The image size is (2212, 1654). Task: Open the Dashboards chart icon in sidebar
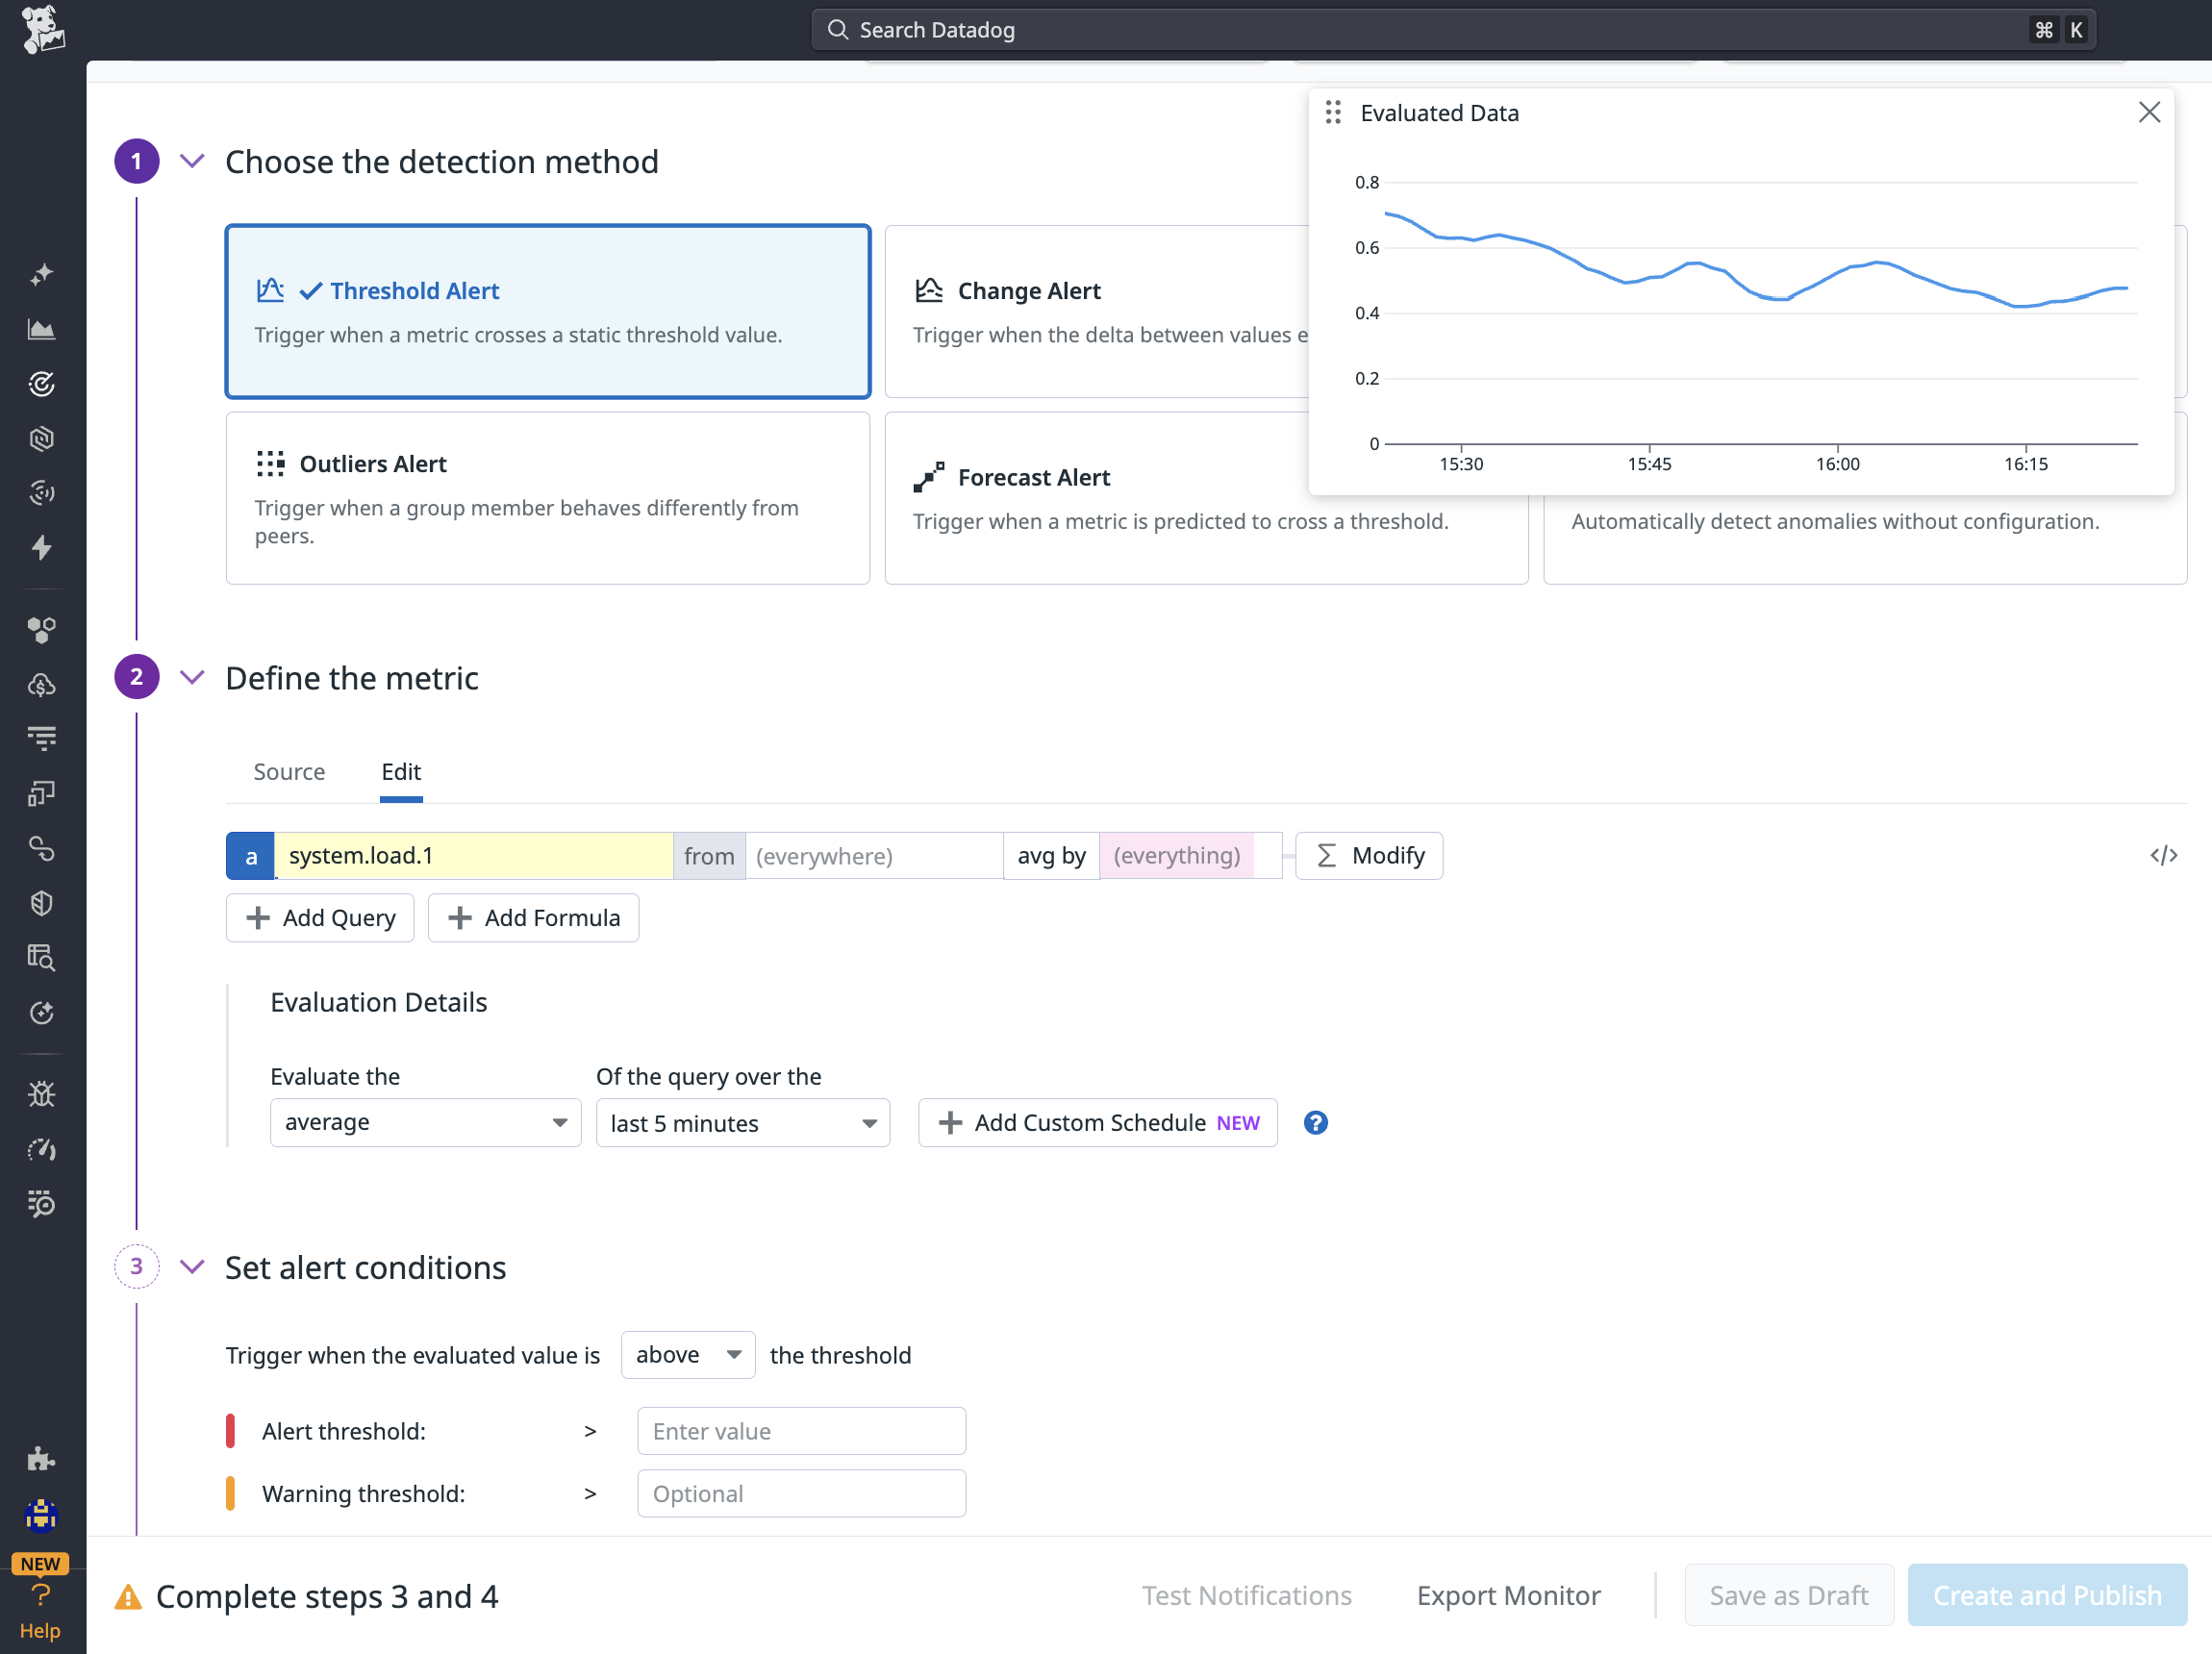(41, 329)
